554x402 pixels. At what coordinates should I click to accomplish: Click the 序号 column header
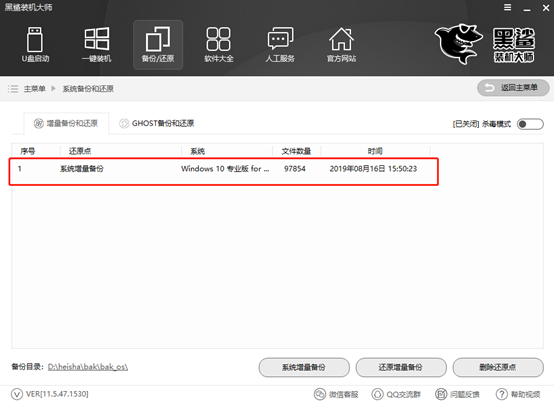[28, 151]
